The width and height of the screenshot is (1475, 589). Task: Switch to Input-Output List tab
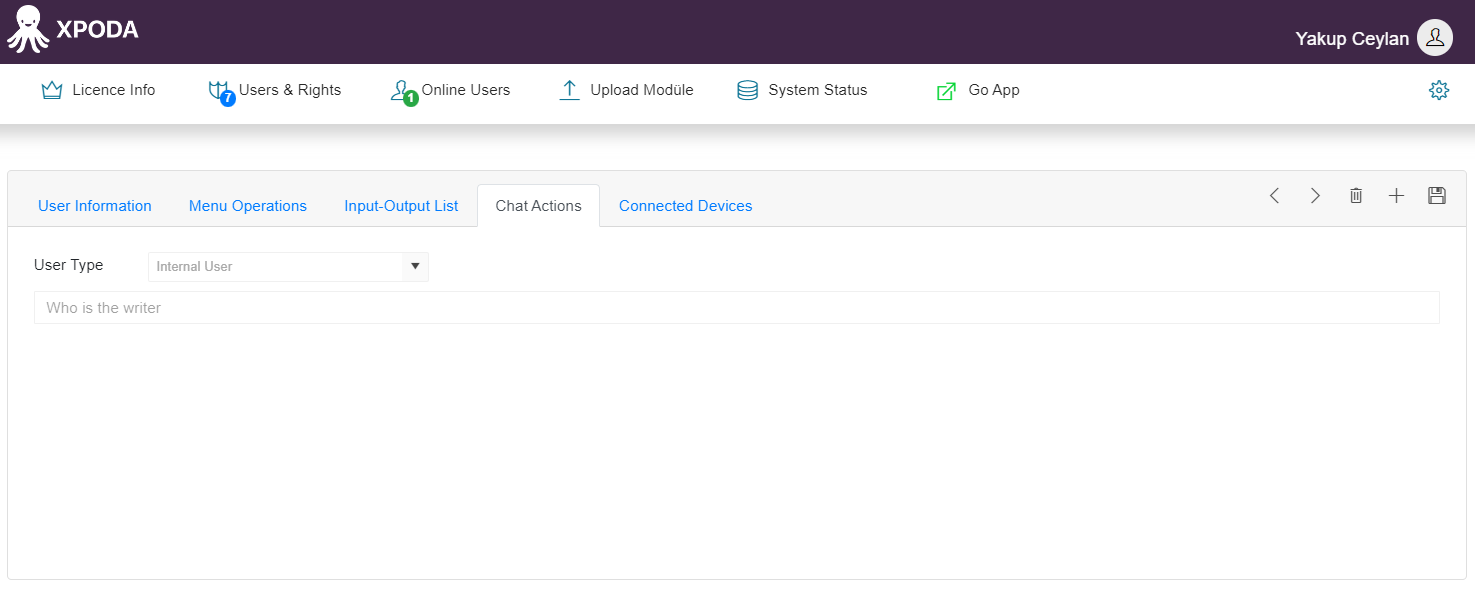401,206
